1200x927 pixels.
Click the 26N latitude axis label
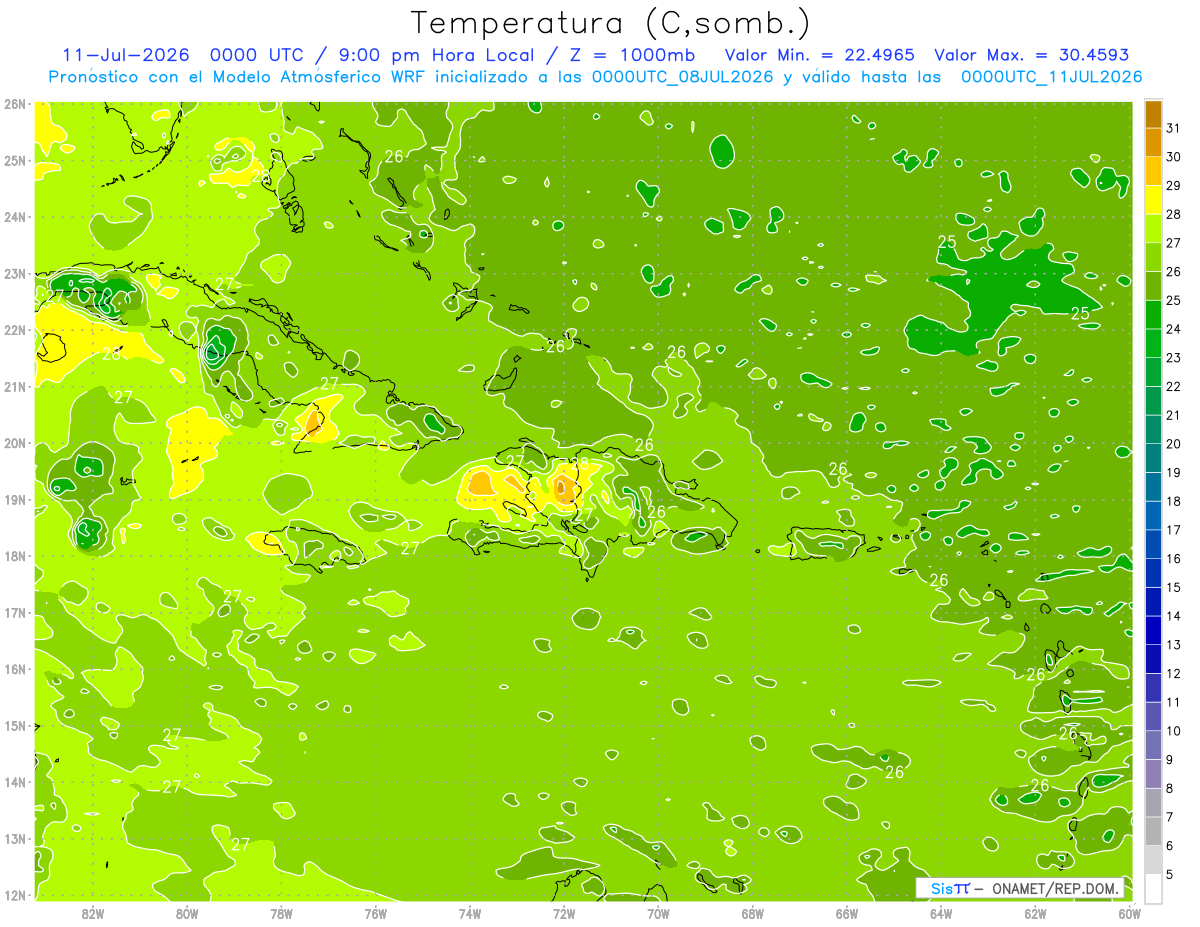[x=15, y=104]
